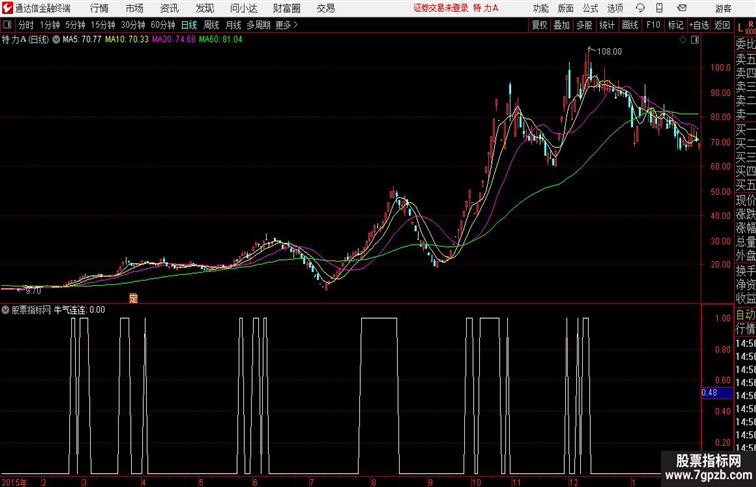Select the 月线 monthly period tab
Screen dimensions: 756x487
point(233,25)
